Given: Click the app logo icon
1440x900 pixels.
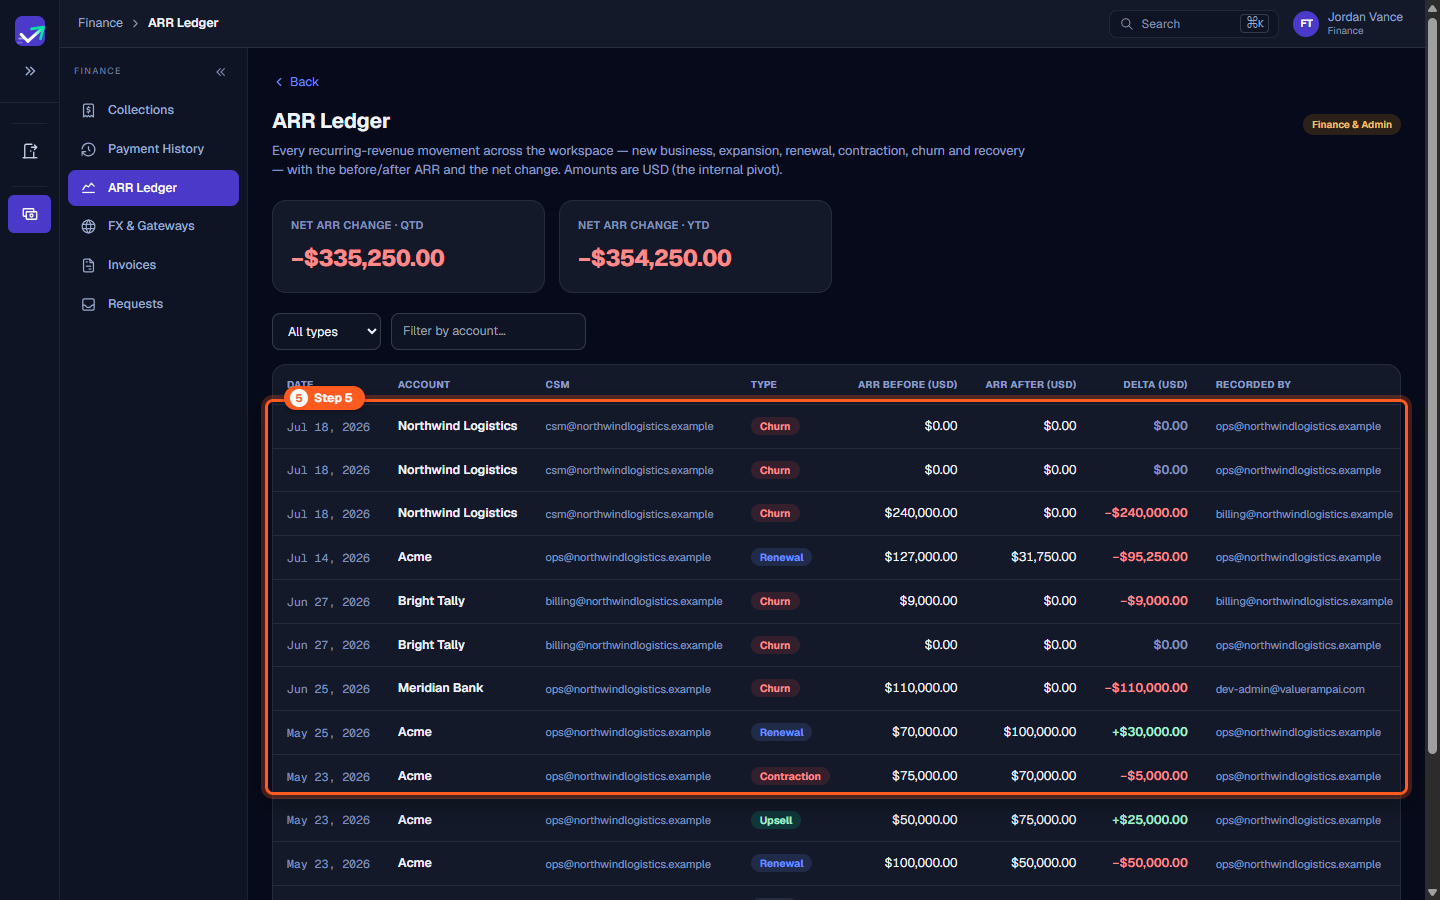Looking at the screenshot, I should pyautogui.click(x=30, y=31).
